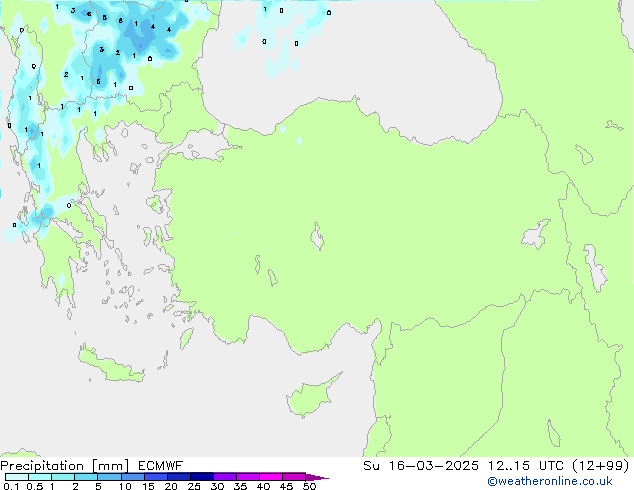This screenshot has height=490, width=634.
Task: Click the 'Precipitation' title text
Action: coord(42,466)
